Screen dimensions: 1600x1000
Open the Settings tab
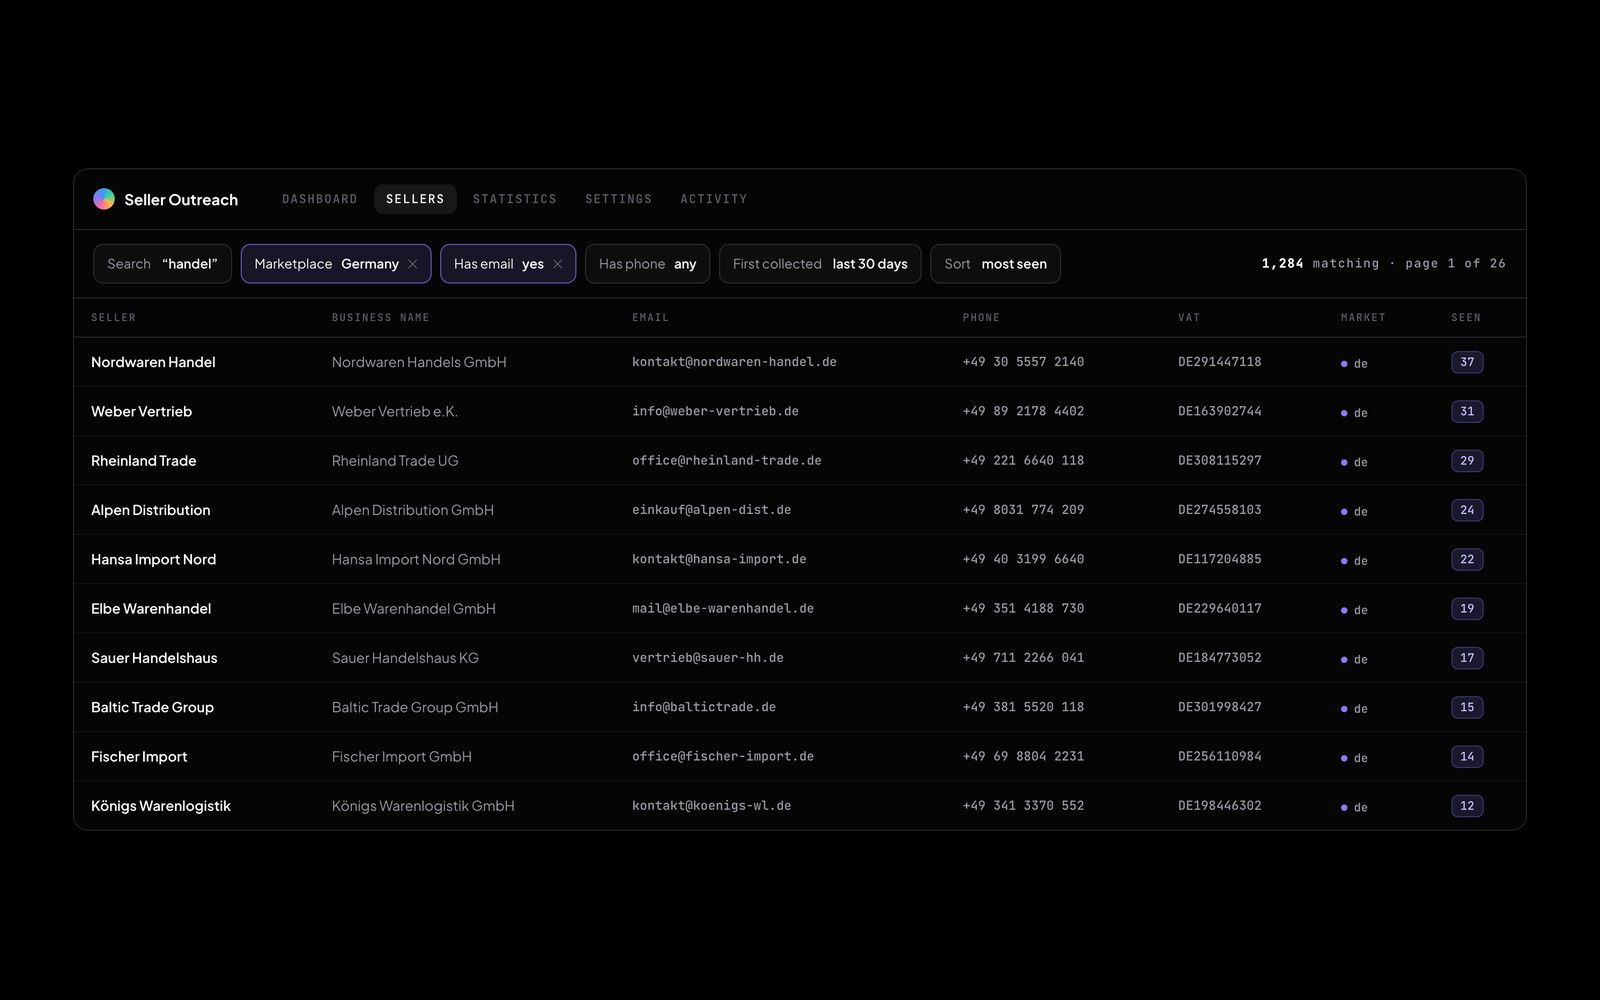tap(618, 199)
